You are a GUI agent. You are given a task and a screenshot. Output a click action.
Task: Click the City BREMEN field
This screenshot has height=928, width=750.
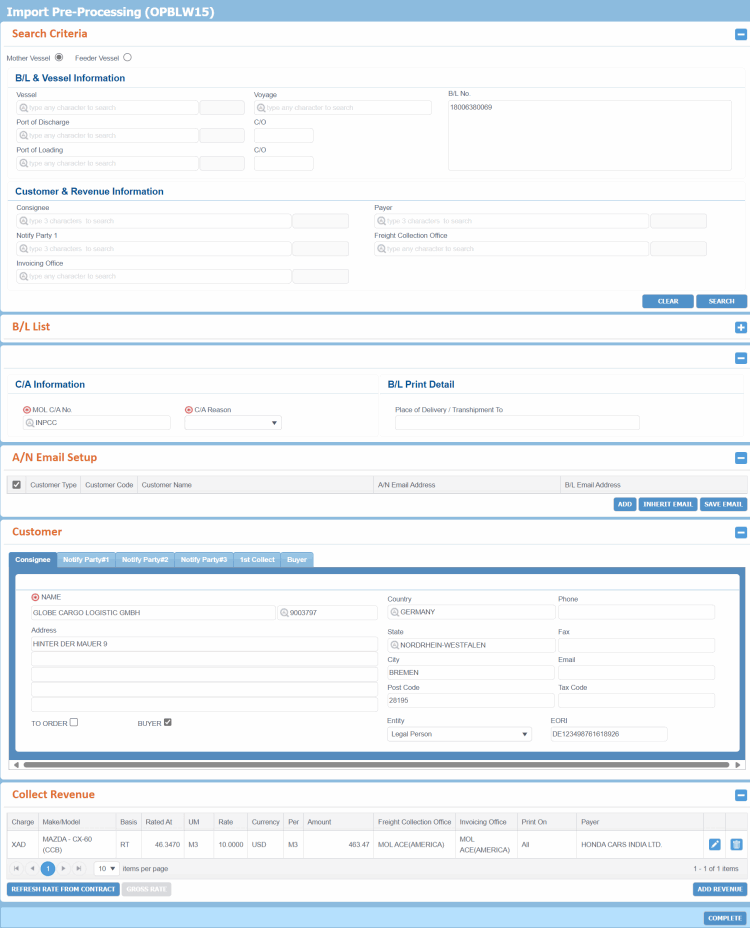click(x=471, y=672)
